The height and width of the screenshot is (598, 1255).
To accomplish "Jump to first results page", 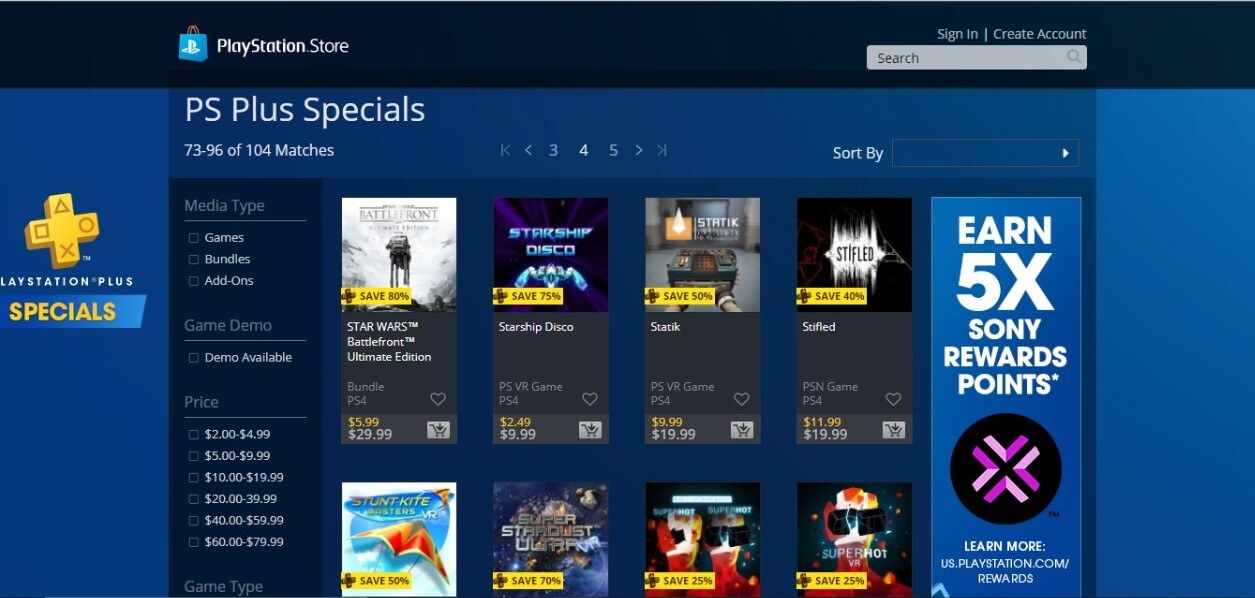I will tap(505, 150).
